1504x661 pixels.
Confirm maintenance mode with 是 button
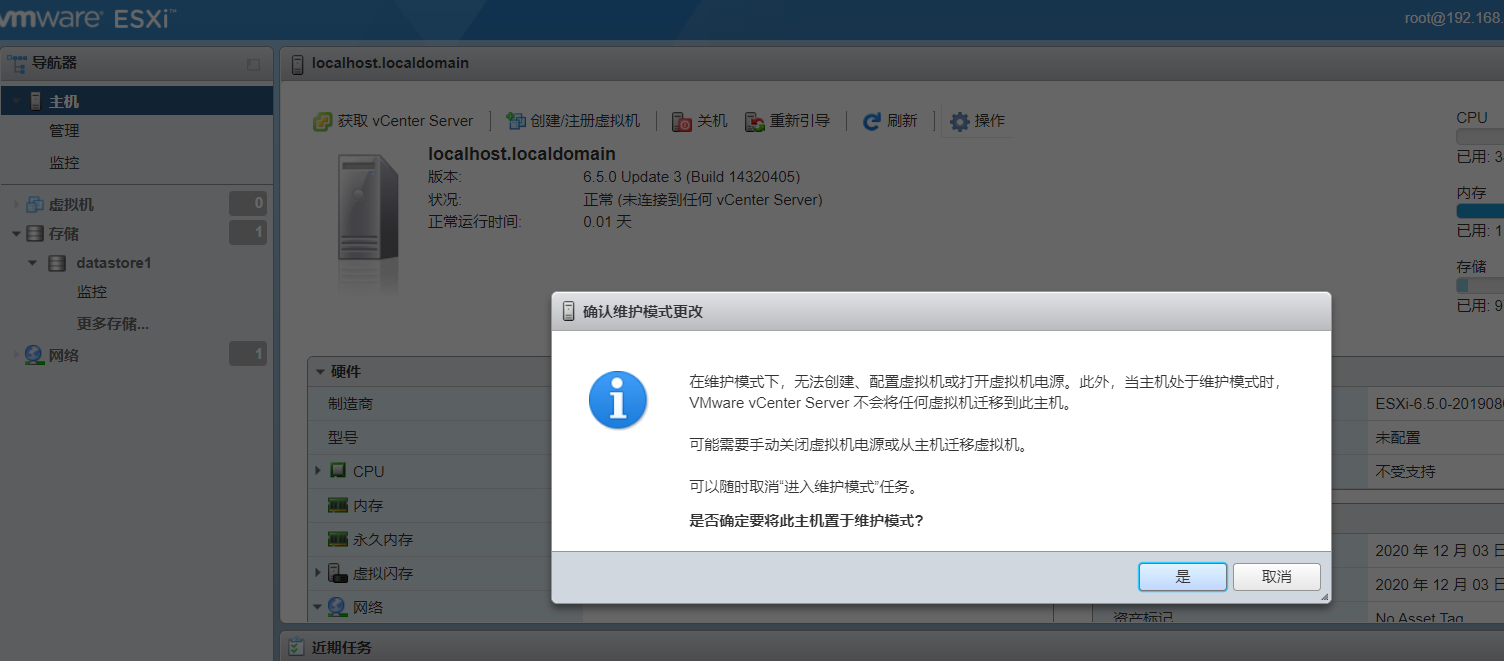coord(1182,577)
